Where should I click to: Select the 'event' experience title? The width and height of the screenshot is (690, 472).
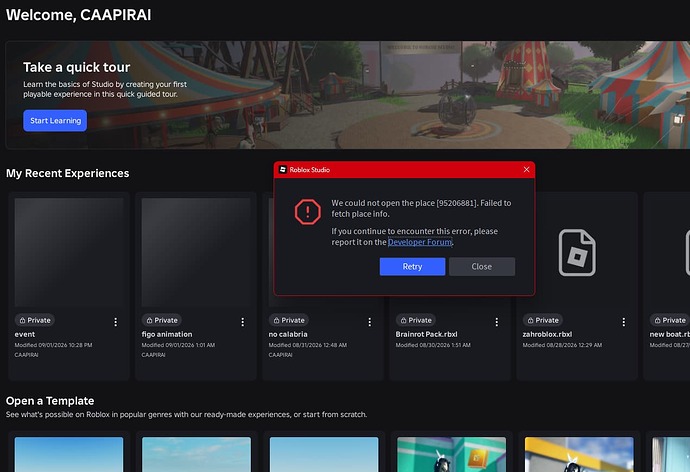coord(25,334)
